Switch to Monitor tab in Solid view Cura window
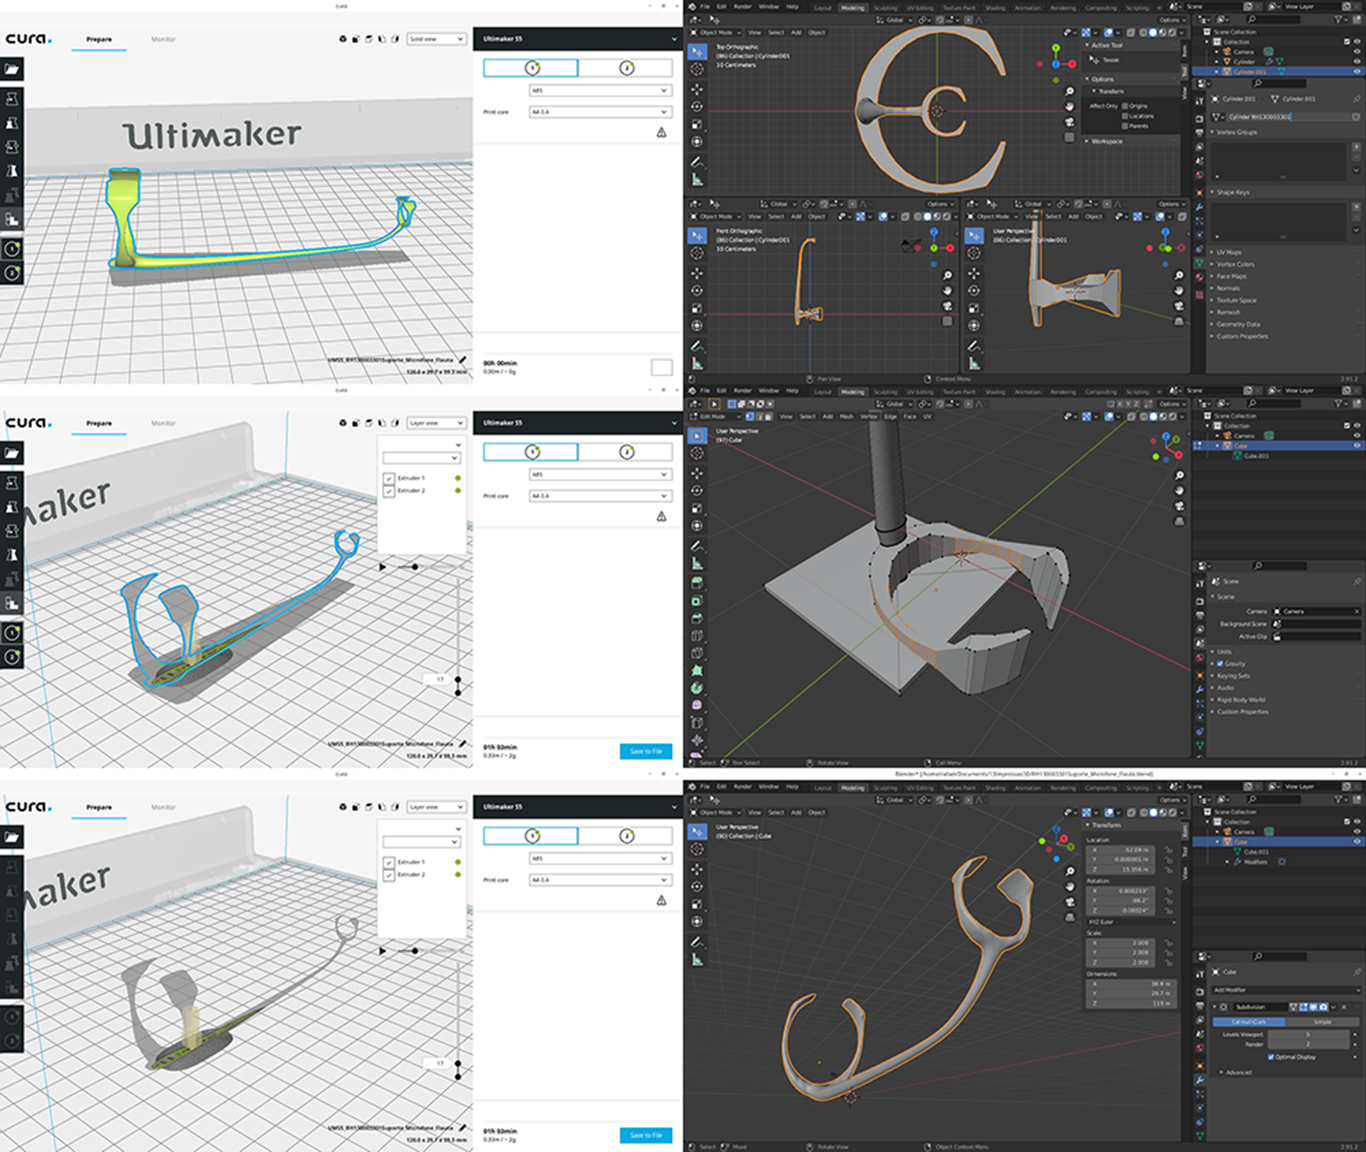 [x=163, y=39]
